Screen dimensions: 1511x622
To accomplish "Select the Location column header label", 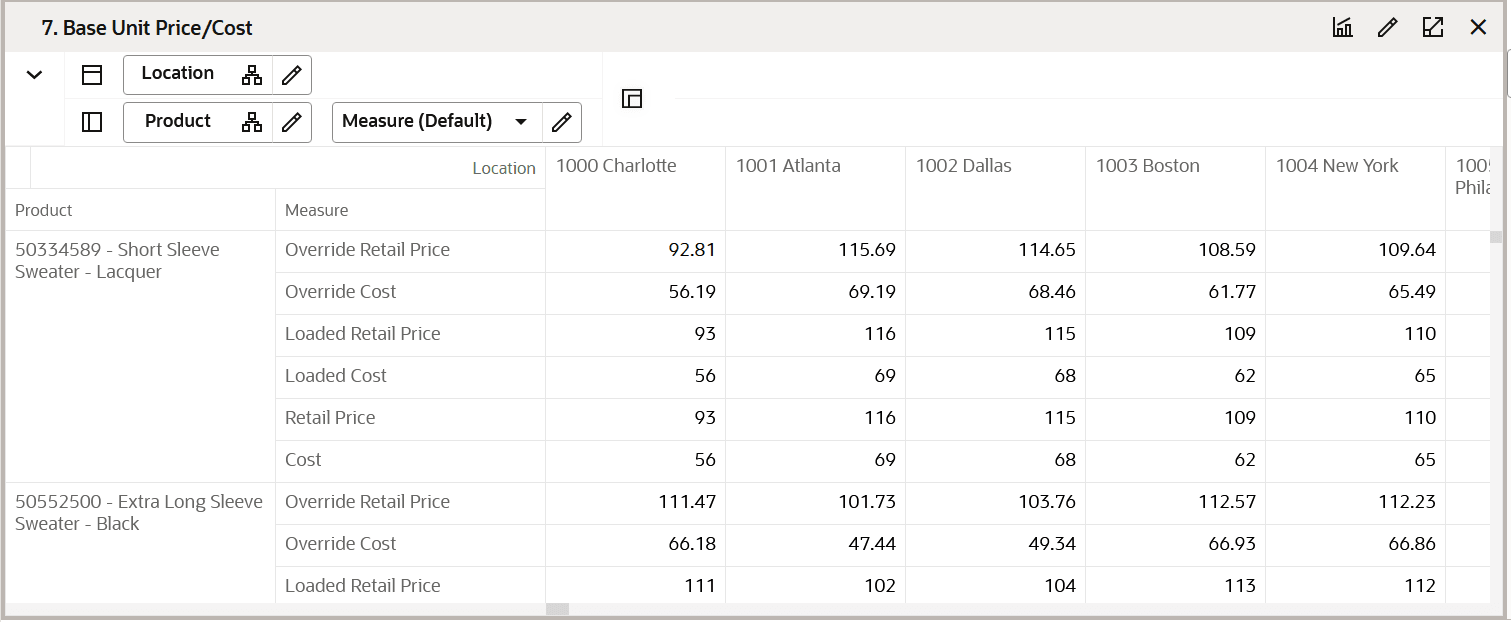I will [x=504, y=167].
